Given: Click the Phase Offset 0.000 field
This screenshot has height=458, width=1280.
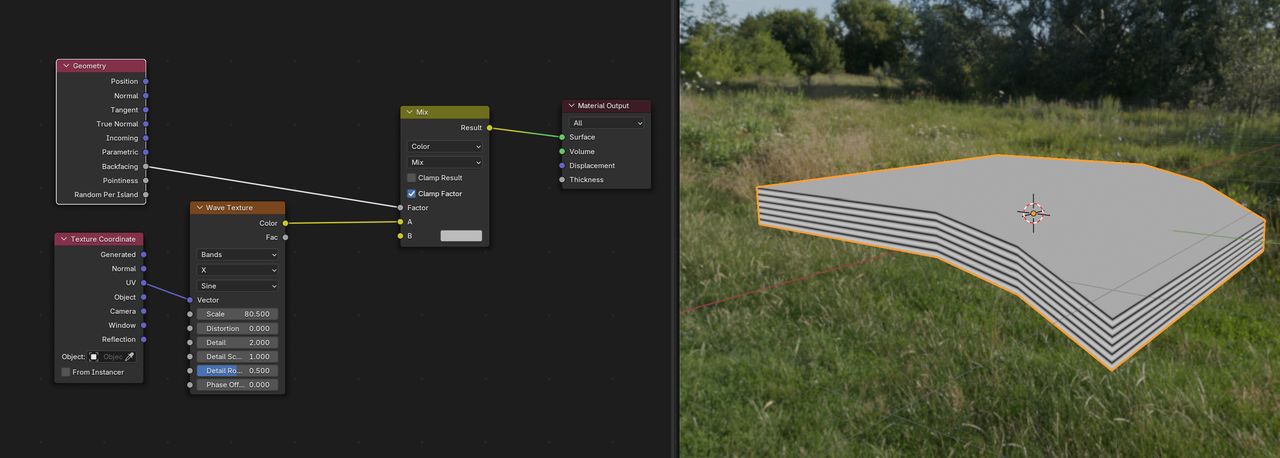Looking at the screenshot, I should click(238, 384).
